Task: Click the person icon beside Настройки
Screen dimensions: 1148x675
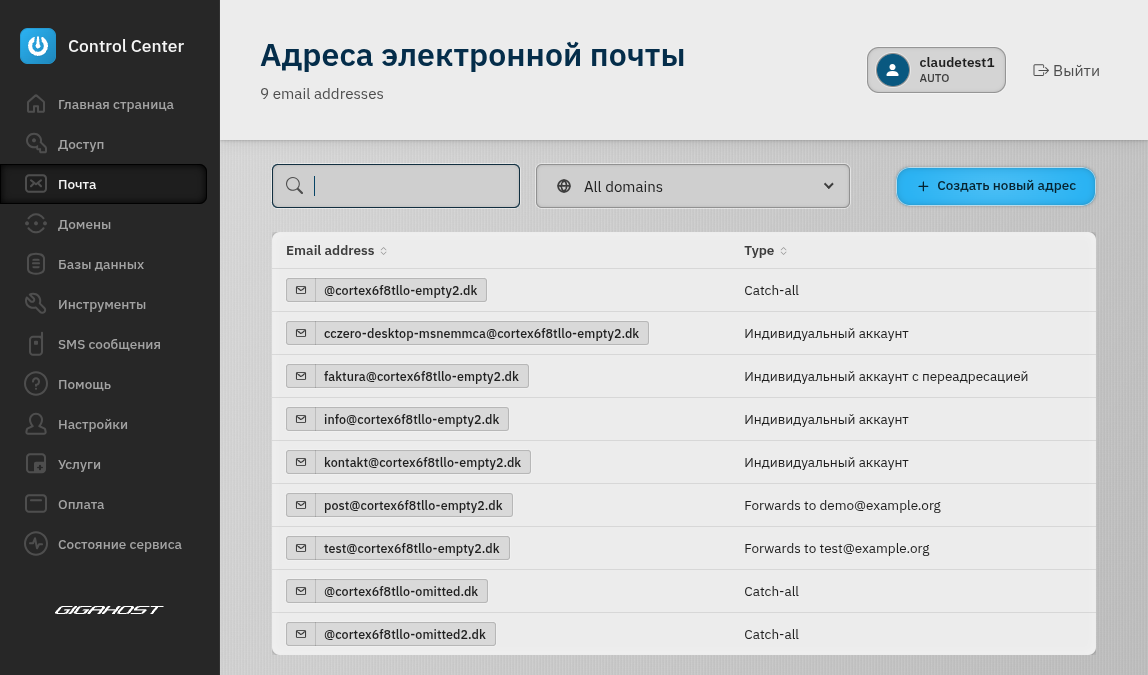Action: [x=36, y=424]
